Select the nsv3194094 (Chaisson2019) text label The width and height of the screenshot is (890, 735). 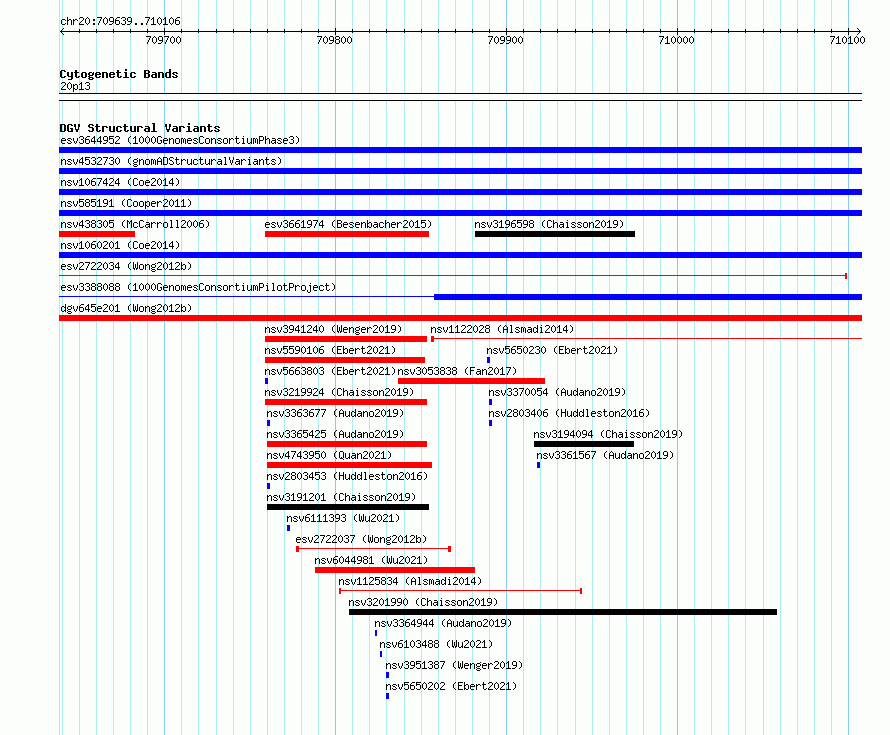point(608,434)
